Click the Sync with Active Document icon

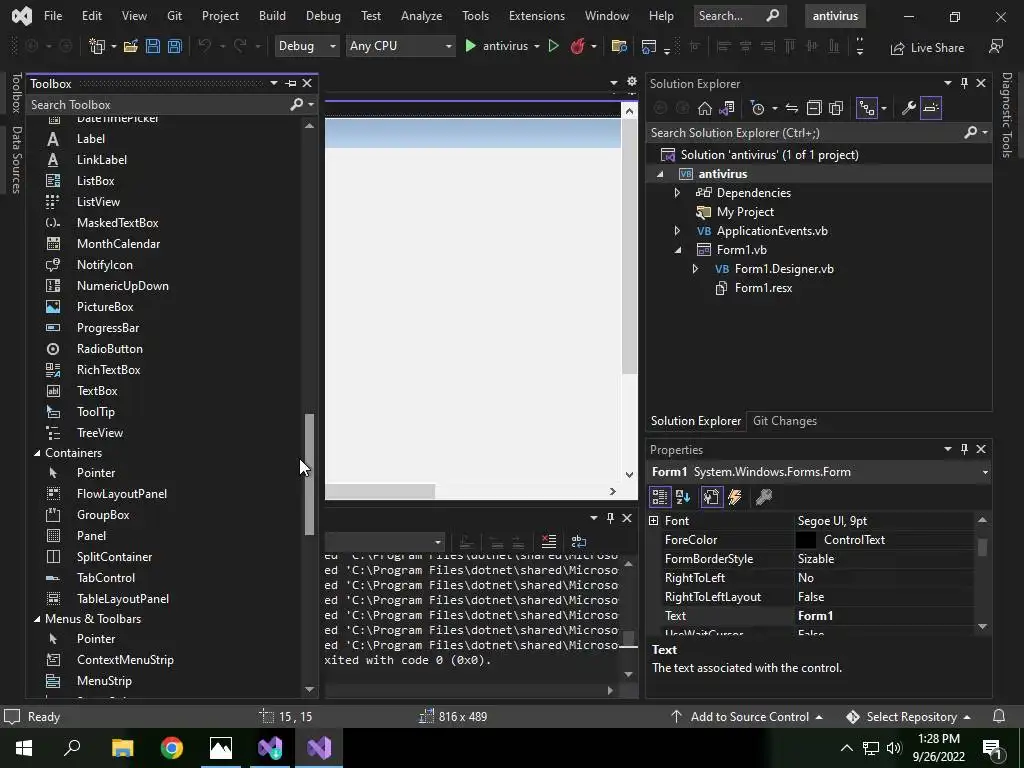[792, 108]
